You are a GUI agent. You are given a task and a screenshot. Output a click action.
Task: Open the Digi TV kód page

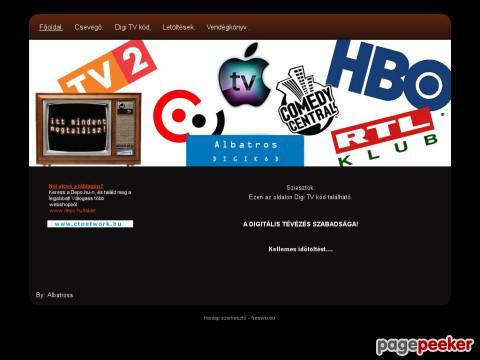click(133, 27)
